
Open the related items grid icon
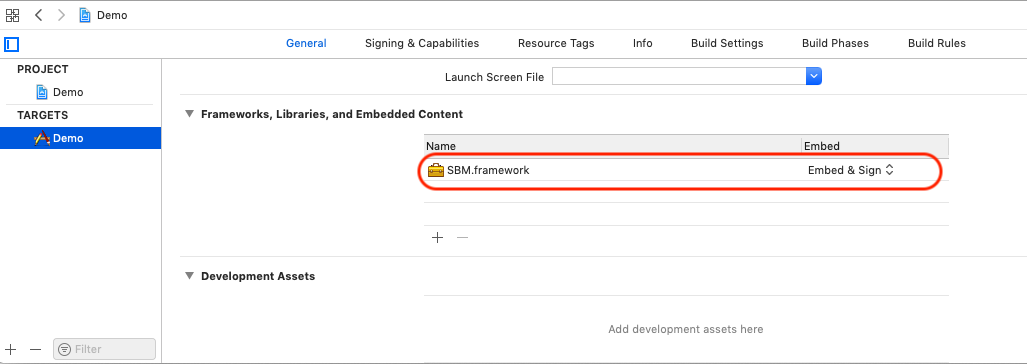[12, 15]
